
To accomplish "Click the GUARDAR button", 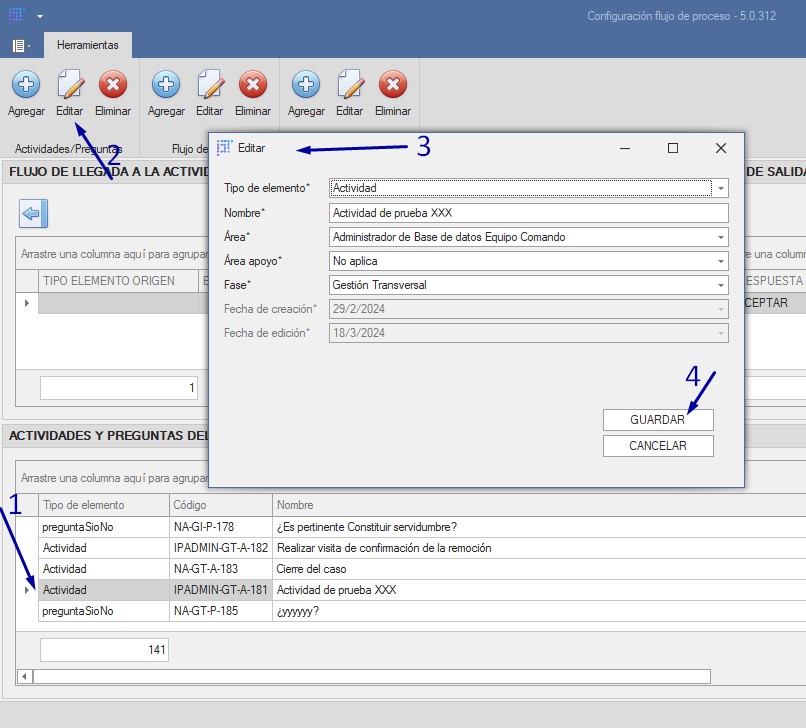I will (658, 420).
